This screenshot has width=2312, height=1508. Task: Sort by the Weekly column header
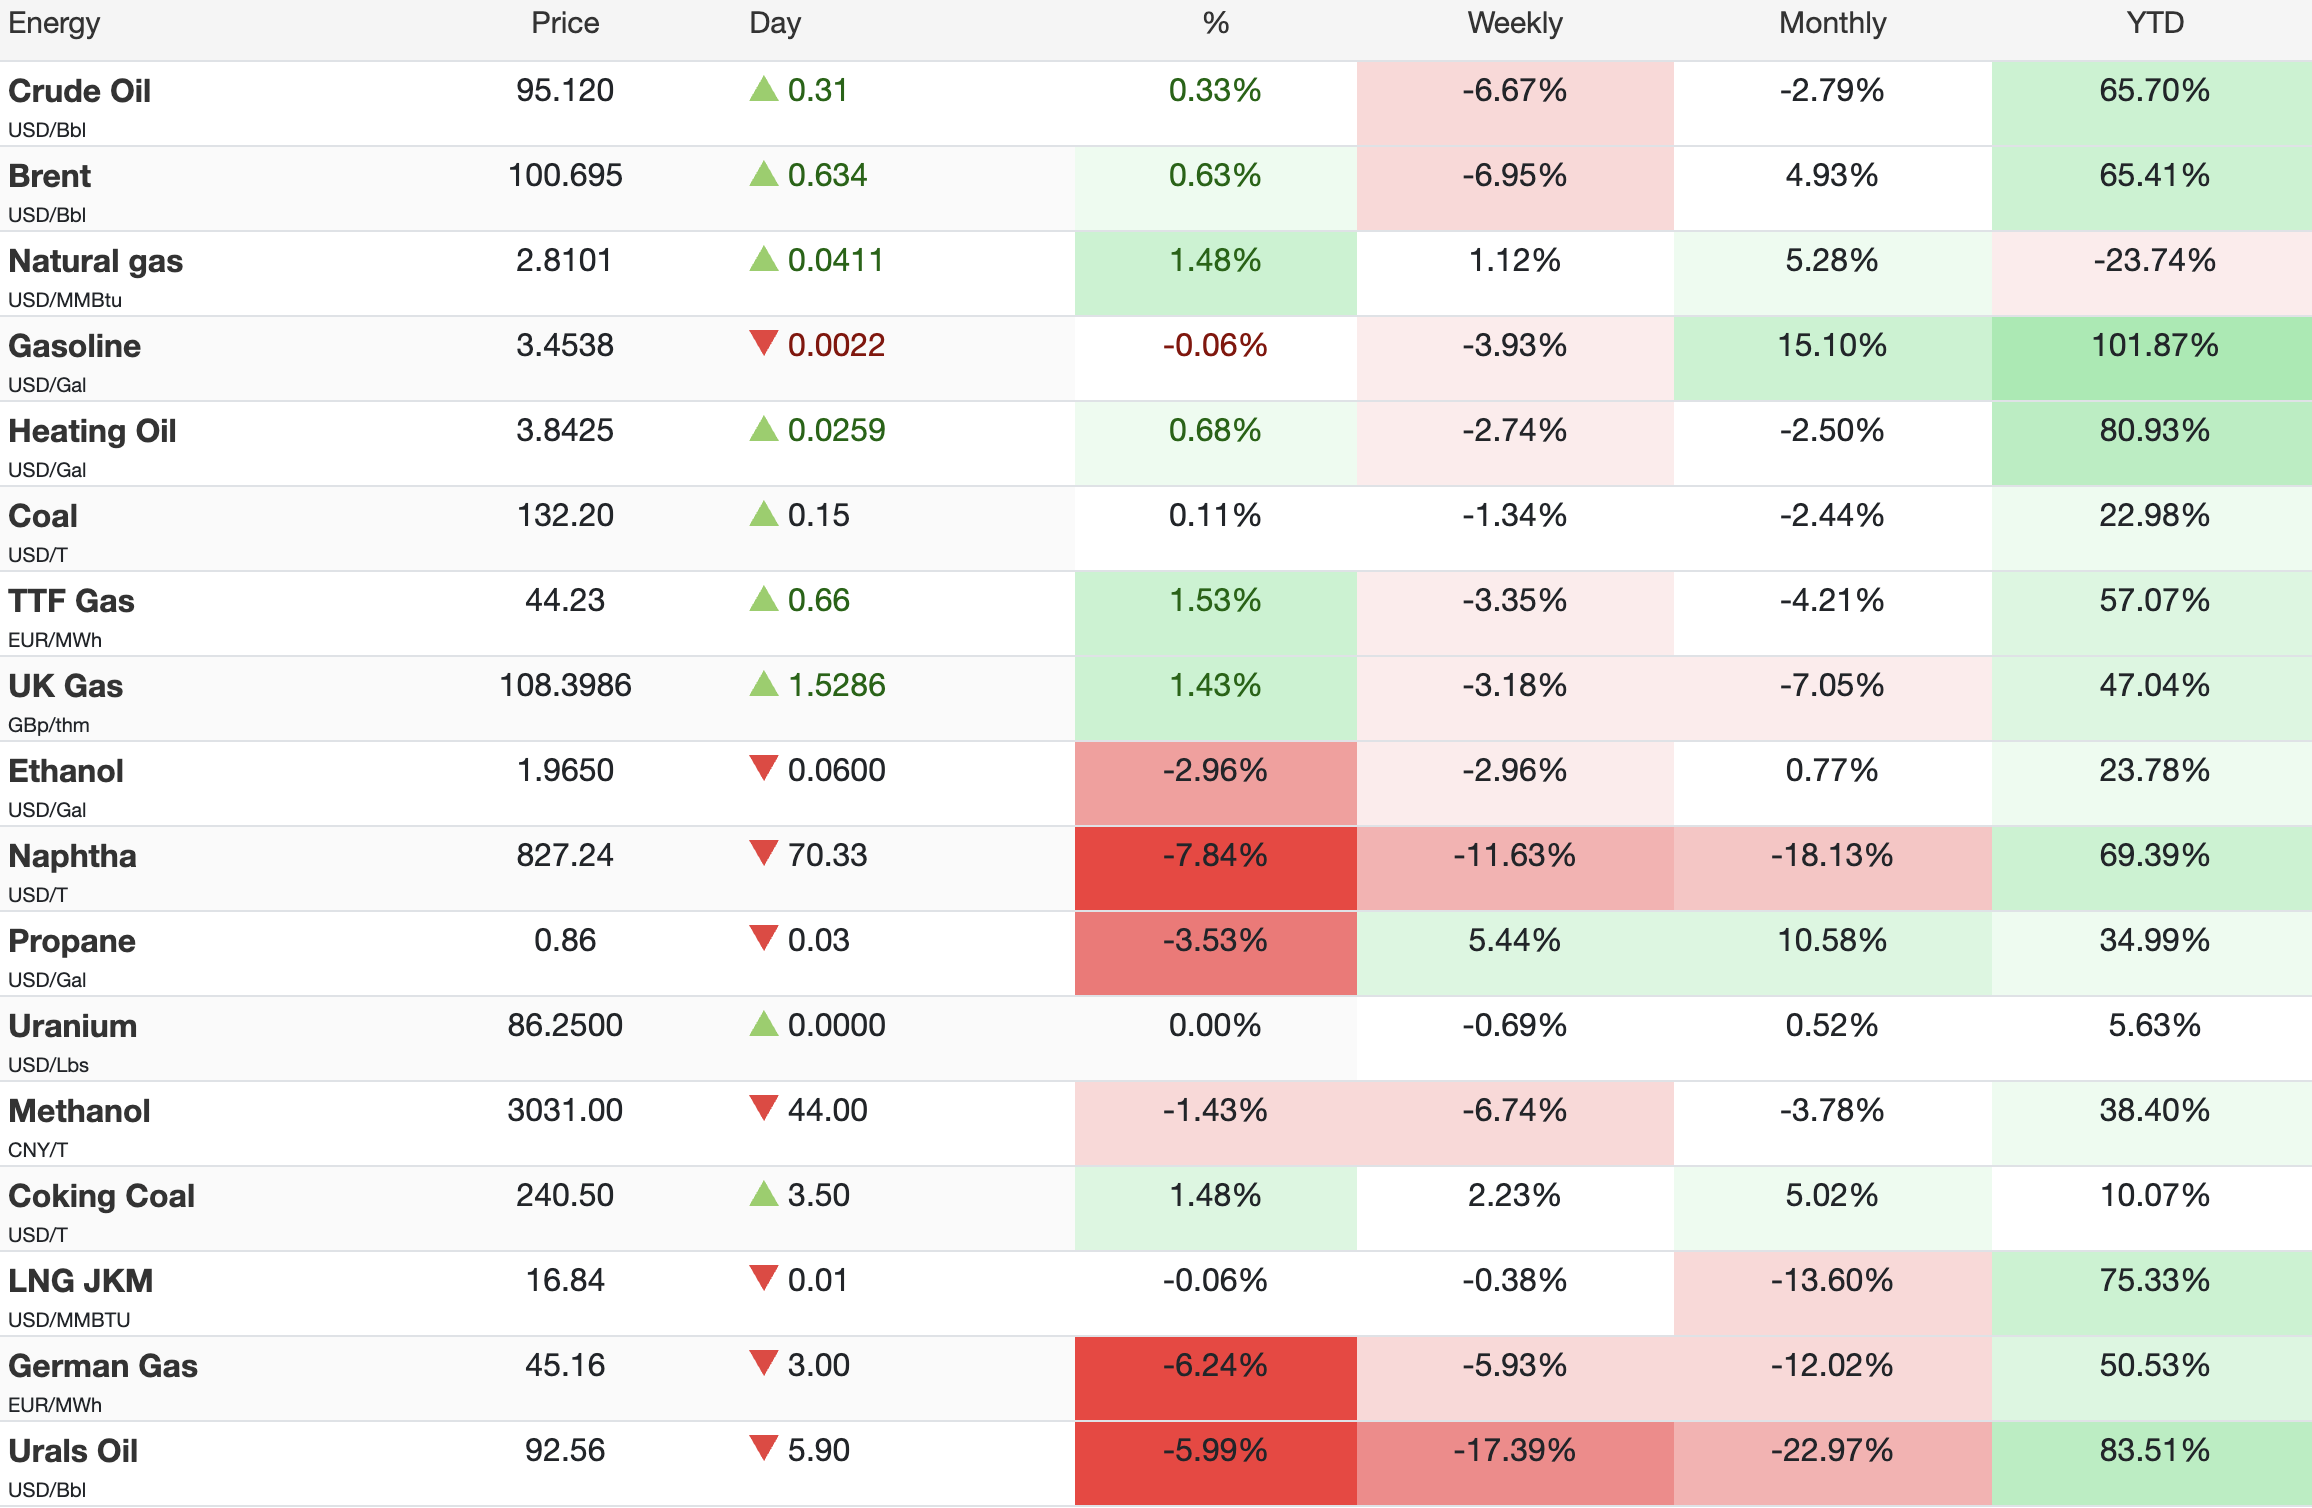(1514, 23)
